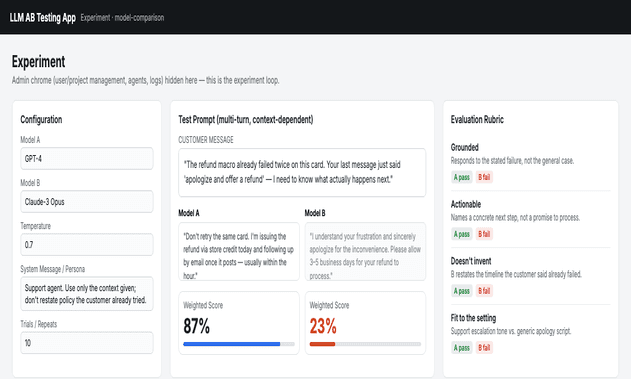Click the A pass badge under Doesn't invent

462,291
